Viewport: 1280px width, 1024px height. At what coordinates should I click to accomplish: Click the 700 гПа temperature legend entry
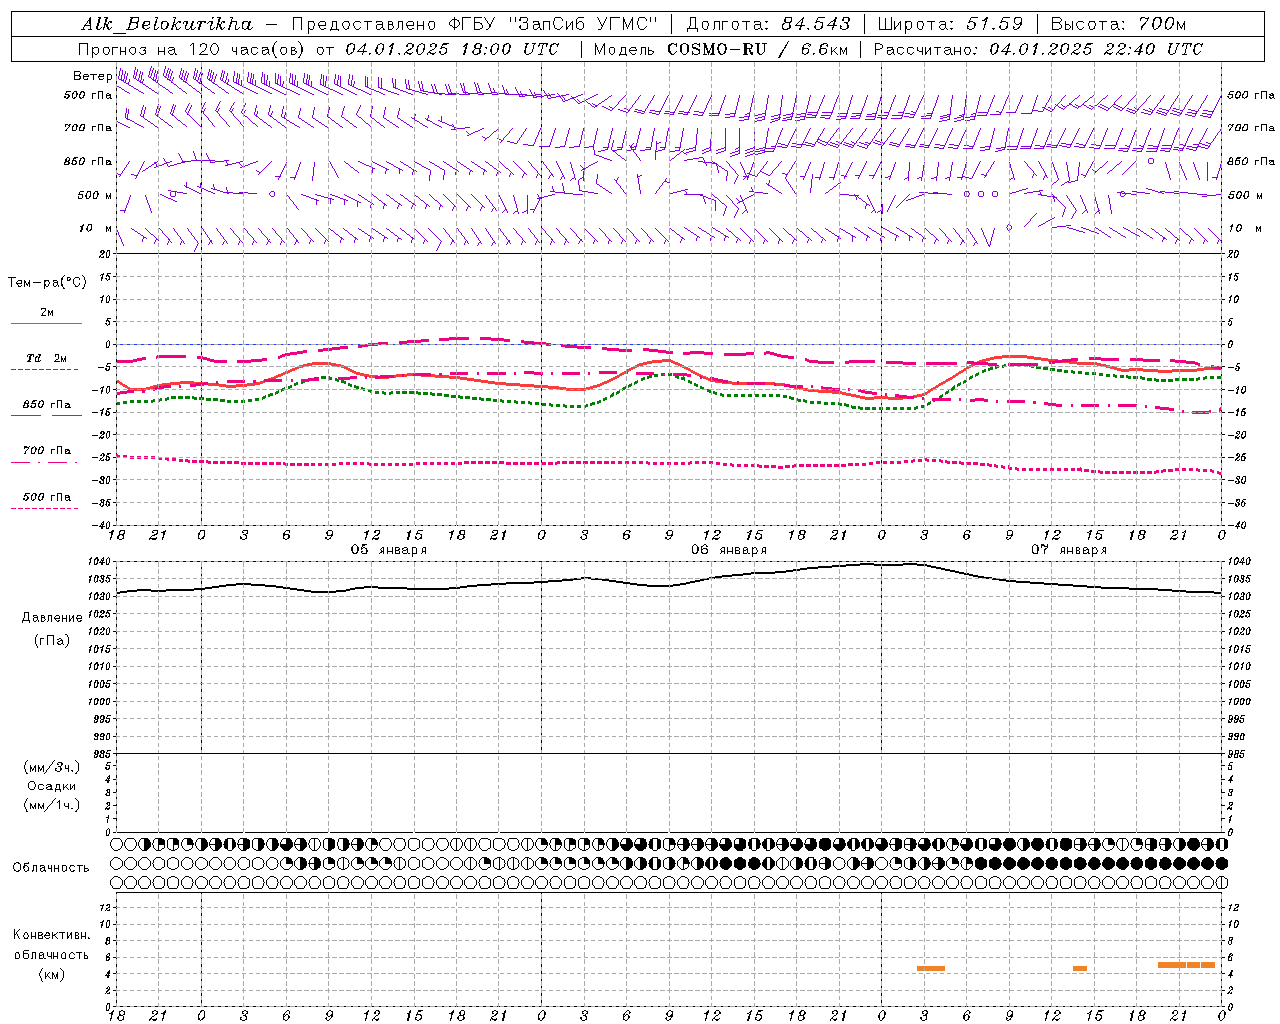point(47,451)
